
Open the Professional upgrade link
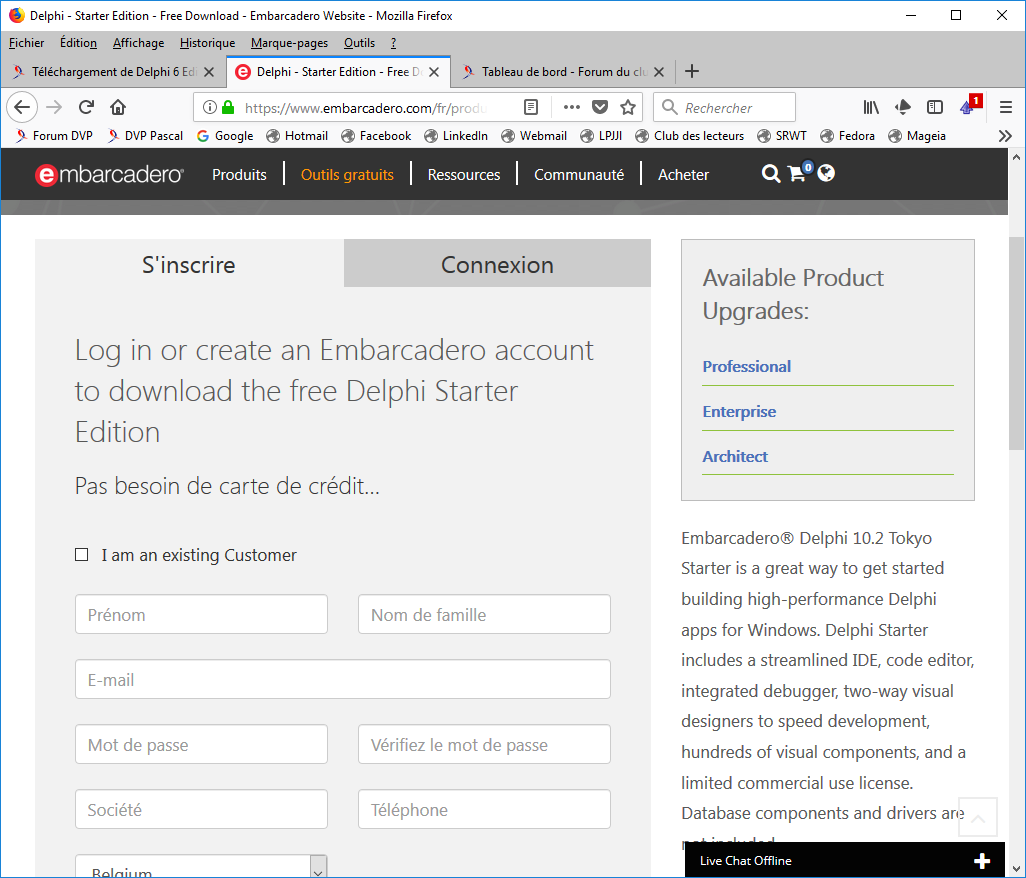(x=746, y=366)
